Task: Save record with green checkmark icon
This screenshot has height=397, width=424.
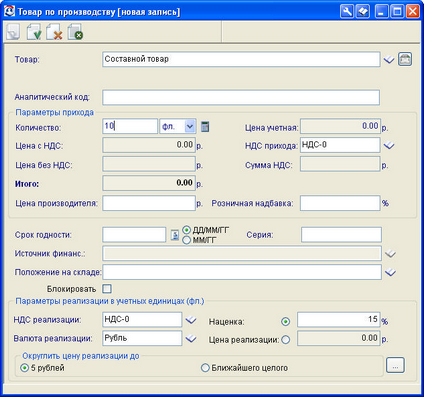Action: tap(34, 32)
